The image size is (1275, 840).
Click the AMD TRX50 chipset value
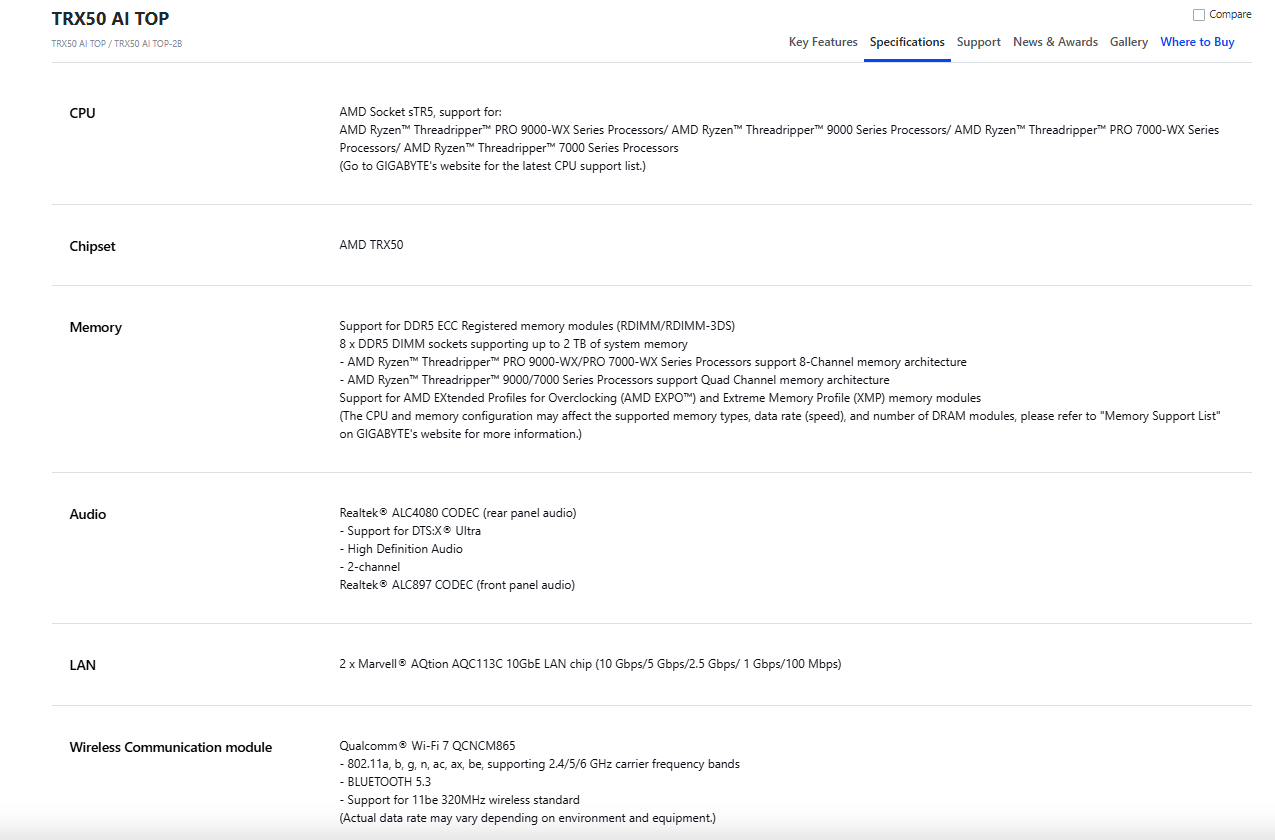click(x=371, y=245)
